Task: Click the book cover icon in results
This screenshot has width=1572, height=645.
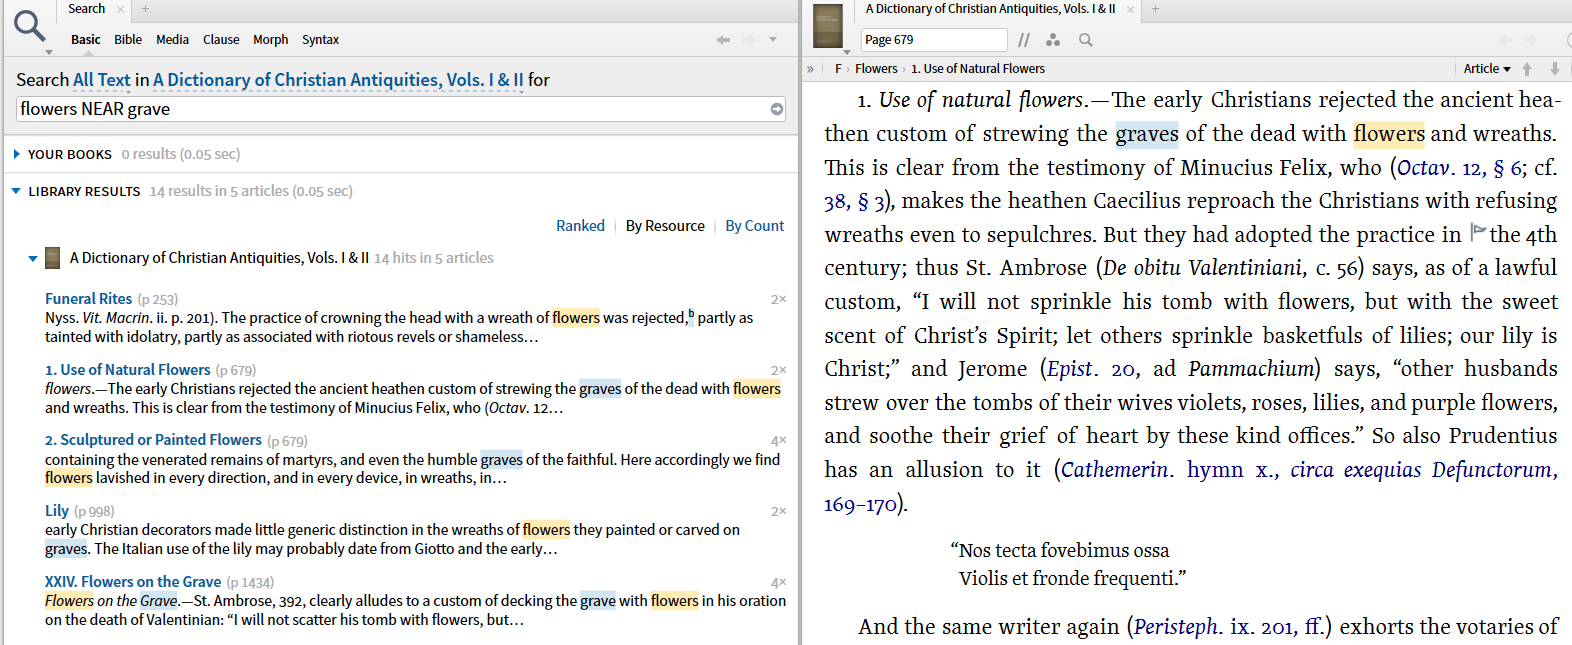Action: [53, 258]
